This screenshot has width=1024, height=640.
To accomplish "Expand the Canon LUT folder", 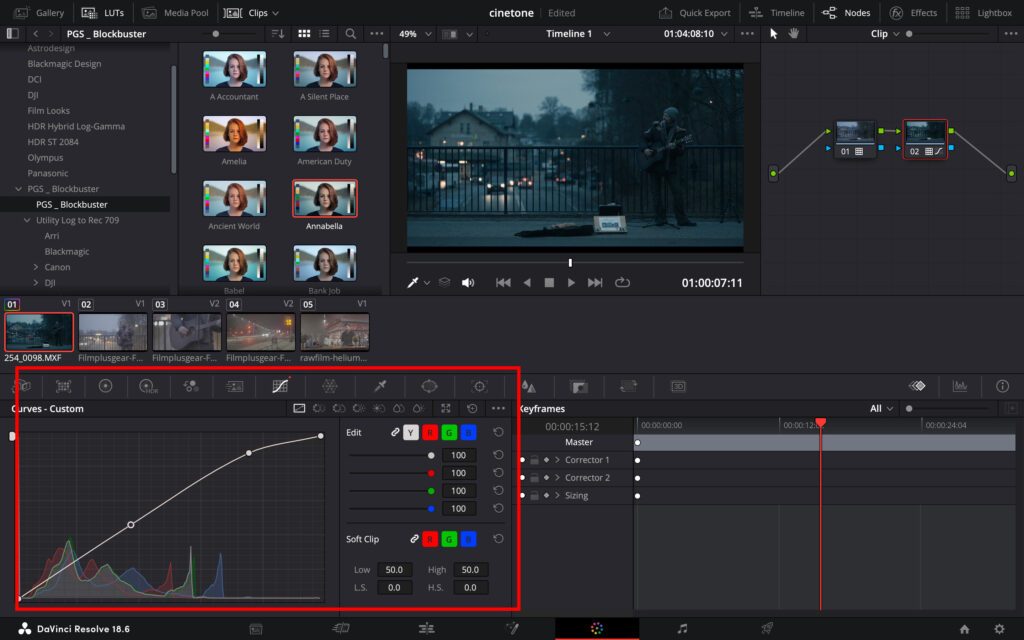I will click(36, 267).
